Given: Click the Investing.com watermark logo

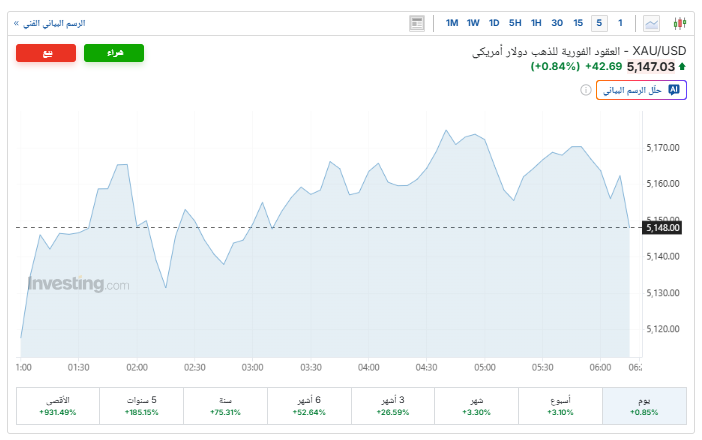Looking at the screenshot, I should click(78, 285).
